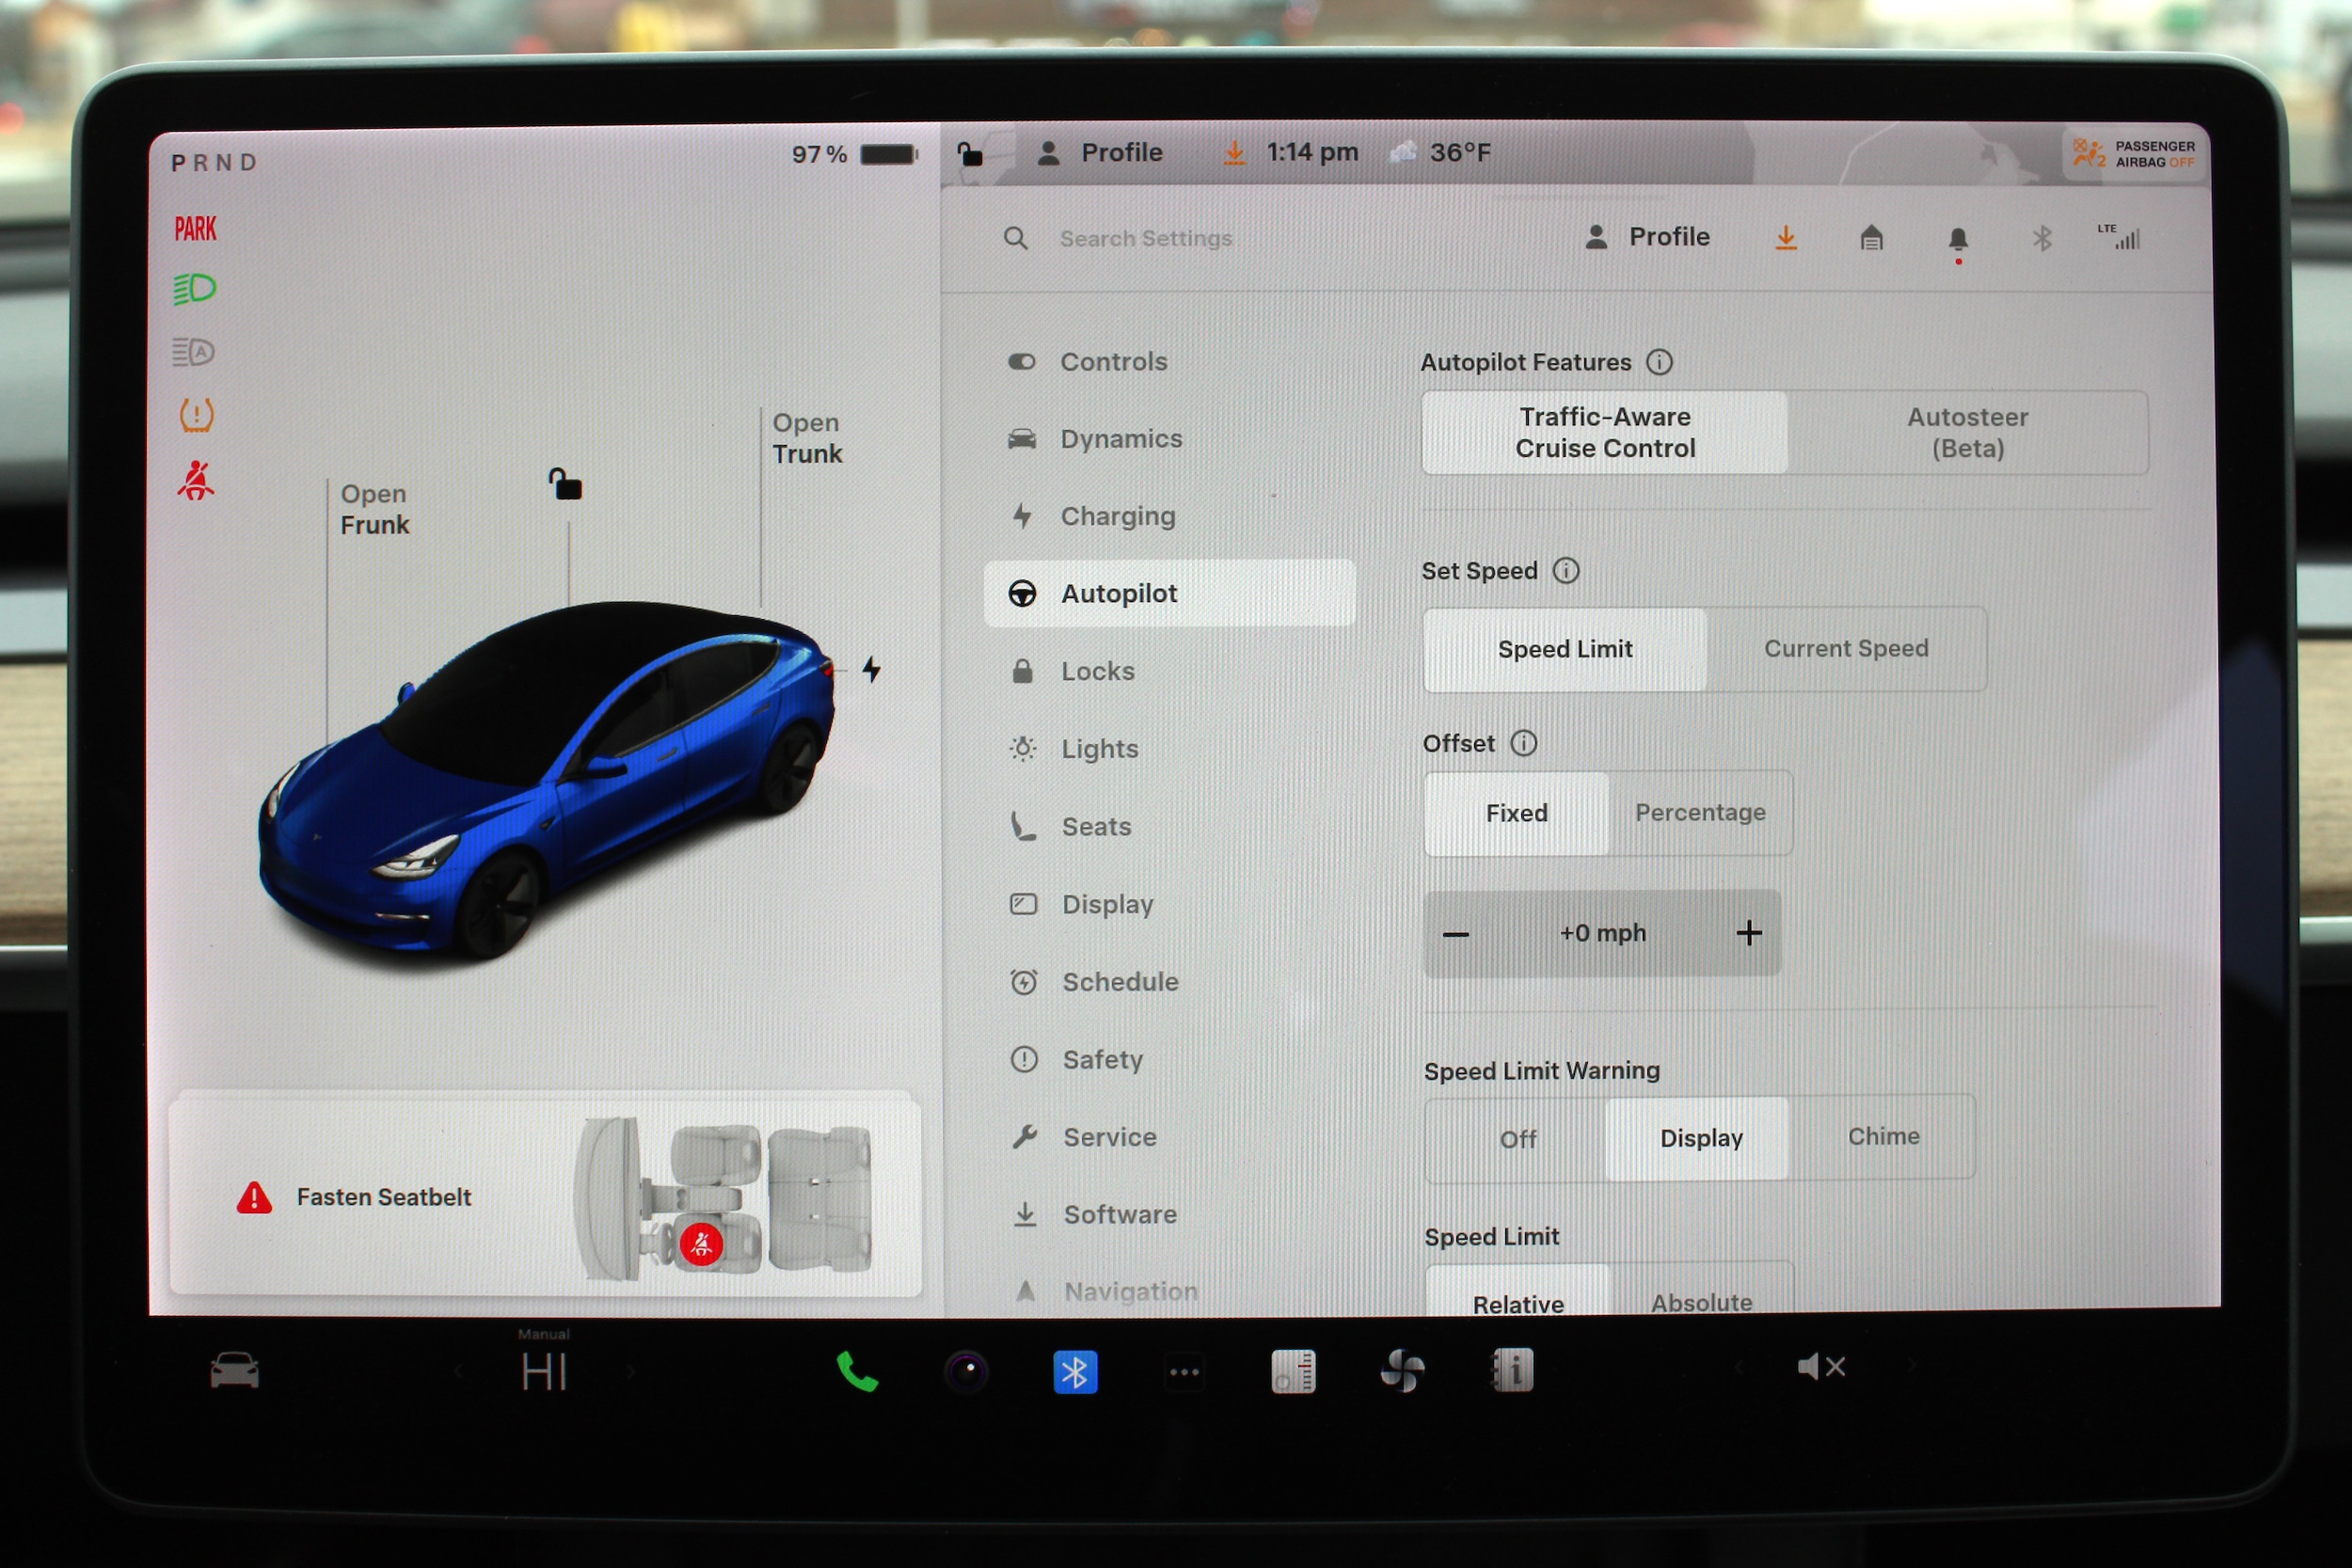Select Autosteer (Beta) option
Image resolution: width=2352 pixels, height=1568 pixels.
point(1966,432)
